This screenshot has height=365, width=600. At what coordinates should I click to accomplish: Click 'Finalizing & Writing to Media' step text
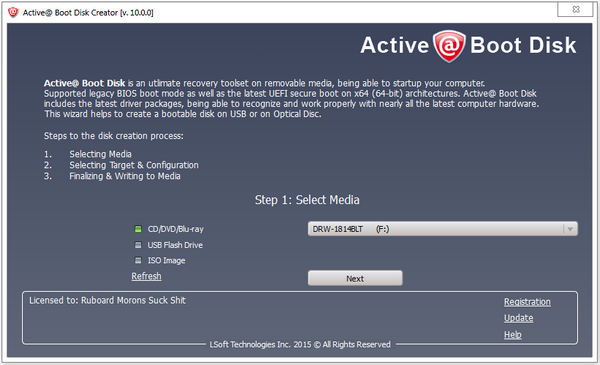(125, 176)
